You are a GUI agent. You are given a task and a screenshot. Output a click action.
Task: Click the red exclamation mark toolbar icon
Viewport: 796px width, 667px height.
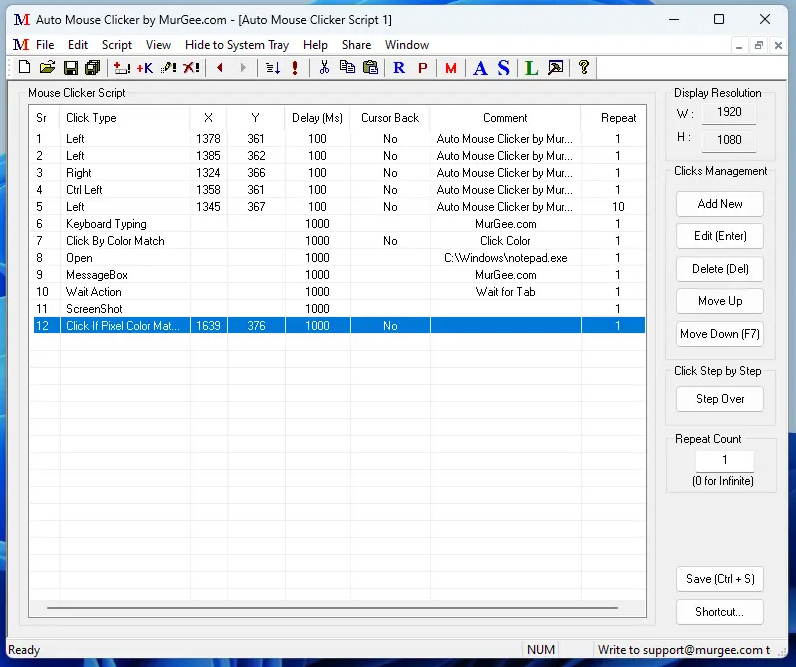[295, 68]
